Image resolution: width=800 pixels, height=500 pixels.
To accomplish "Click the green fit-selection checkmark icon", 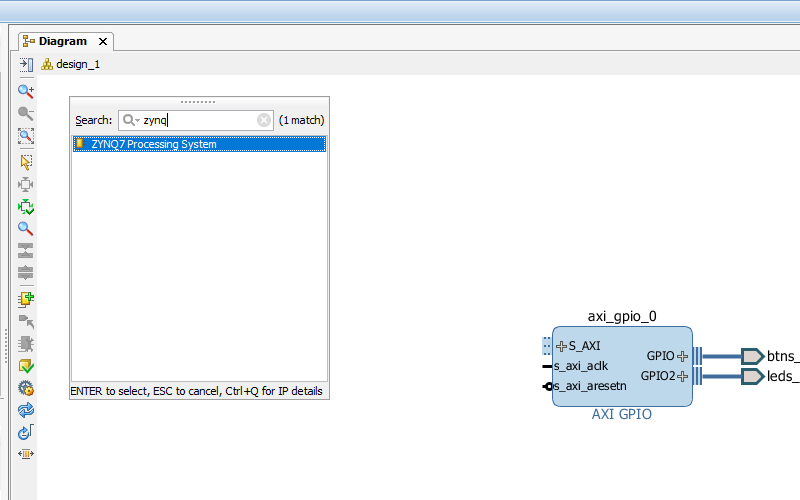I will tap(26, 207).
